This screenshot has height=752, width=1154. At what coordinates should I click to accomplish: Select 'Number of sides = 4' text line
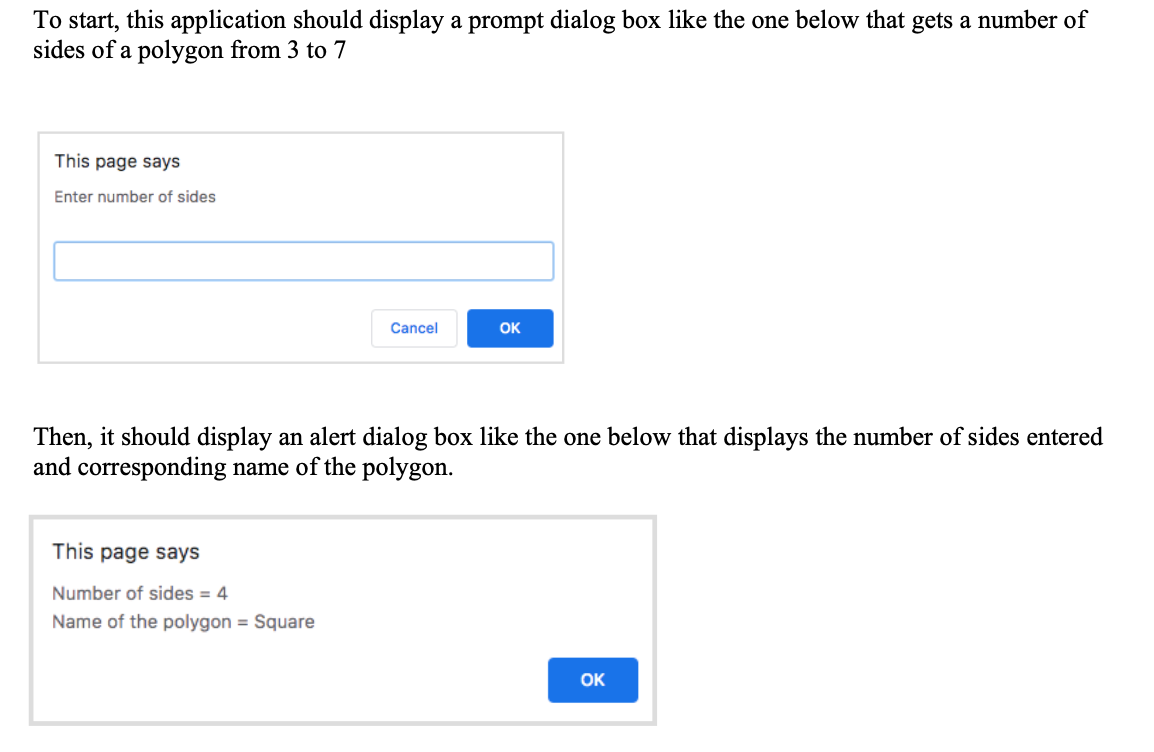coord(139,593)
